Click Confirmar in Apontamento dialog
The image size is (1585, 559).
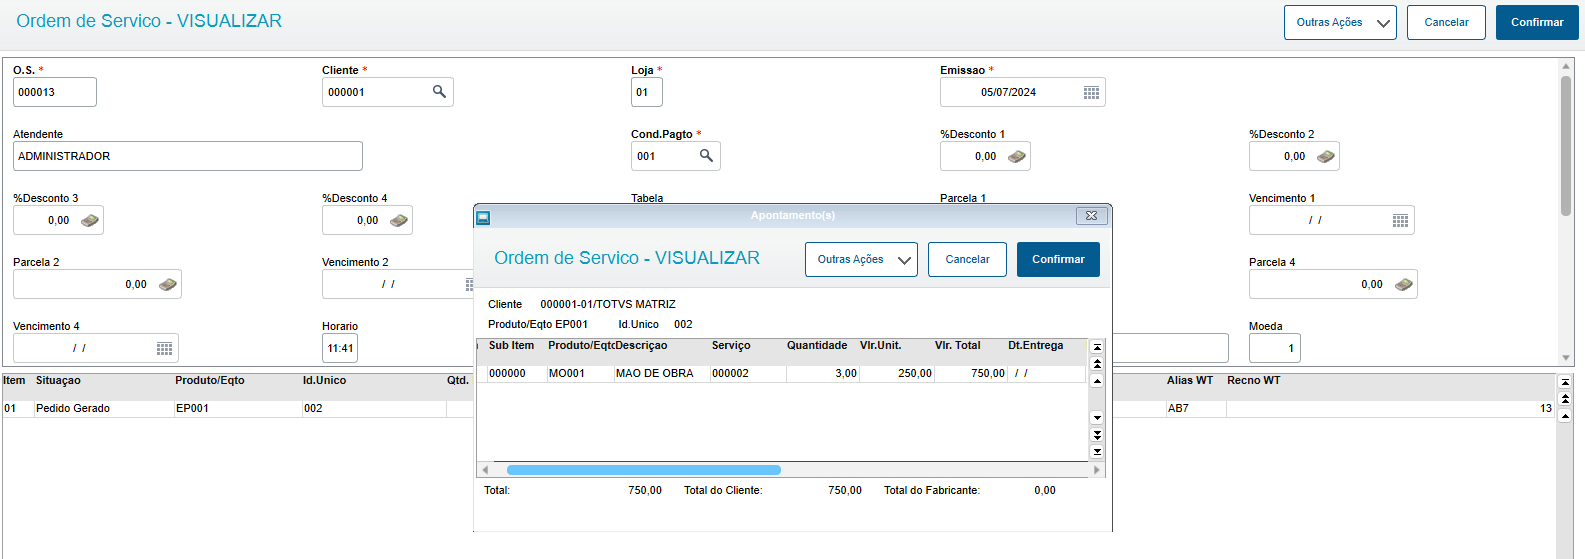point(1058,259)
